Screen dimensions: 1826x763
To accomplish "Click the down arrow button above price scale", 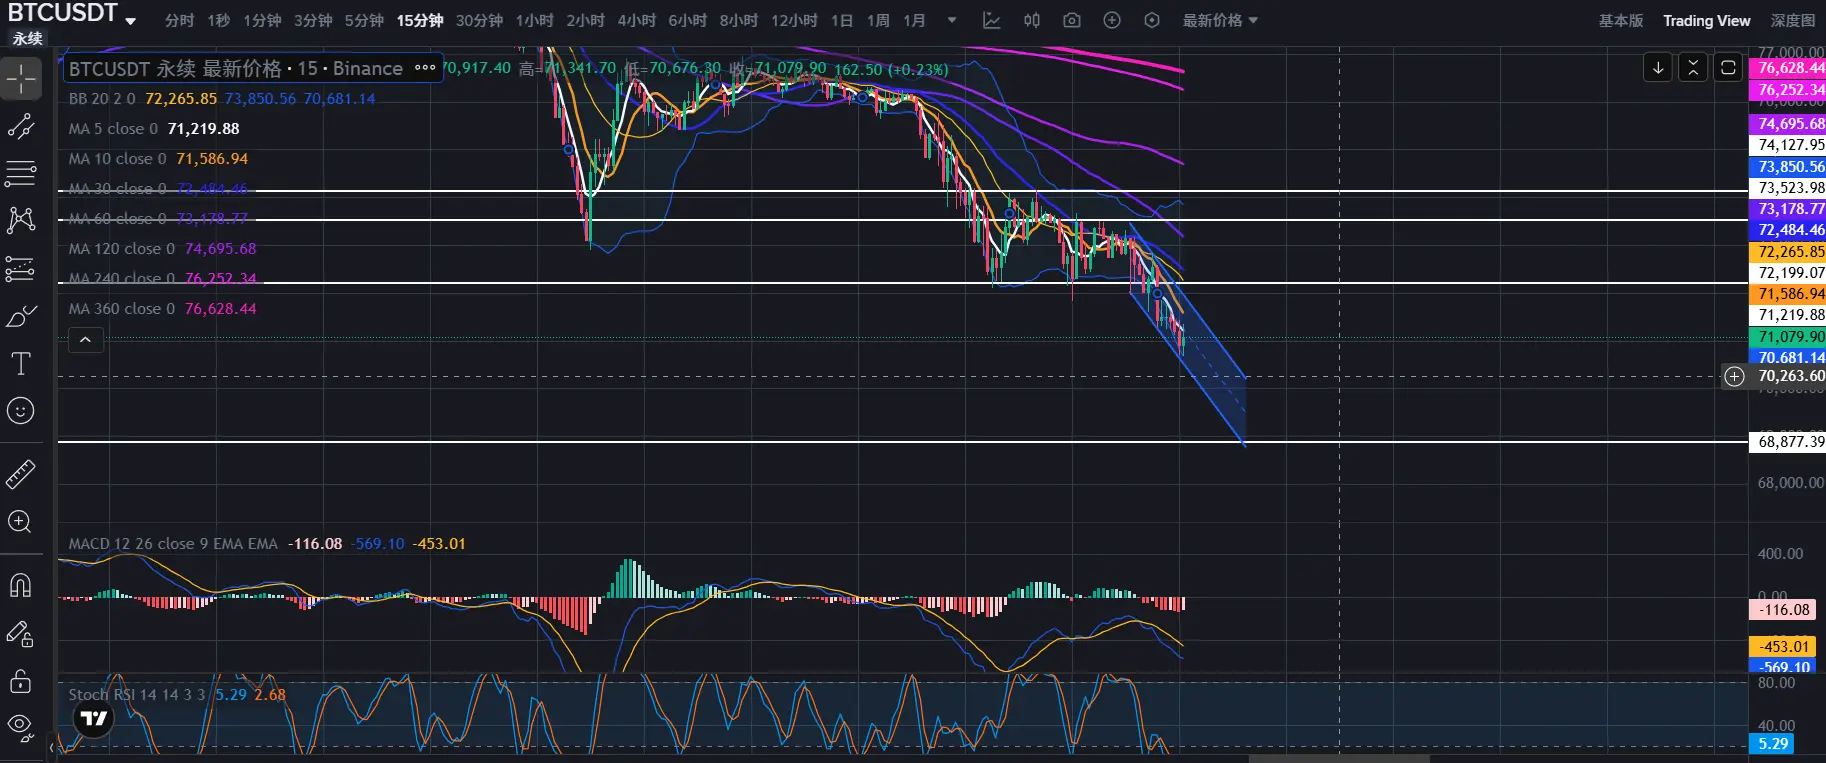I will (1658, 68).
